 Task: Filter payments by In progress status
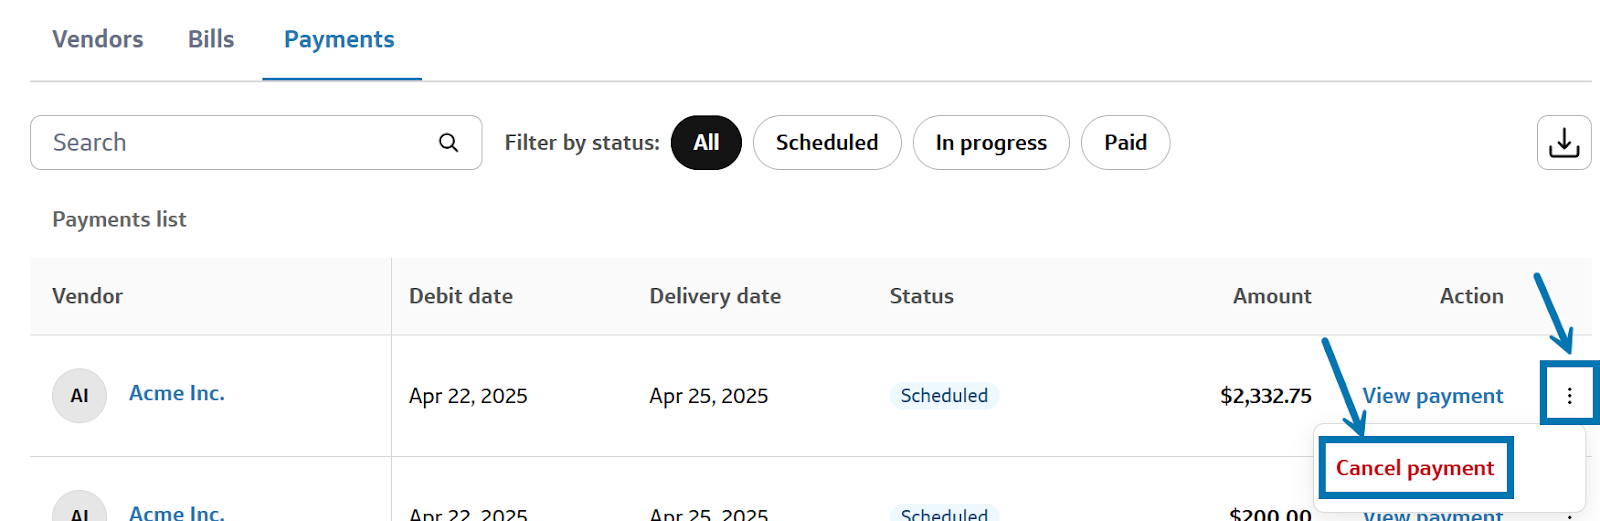click(991, 143)
